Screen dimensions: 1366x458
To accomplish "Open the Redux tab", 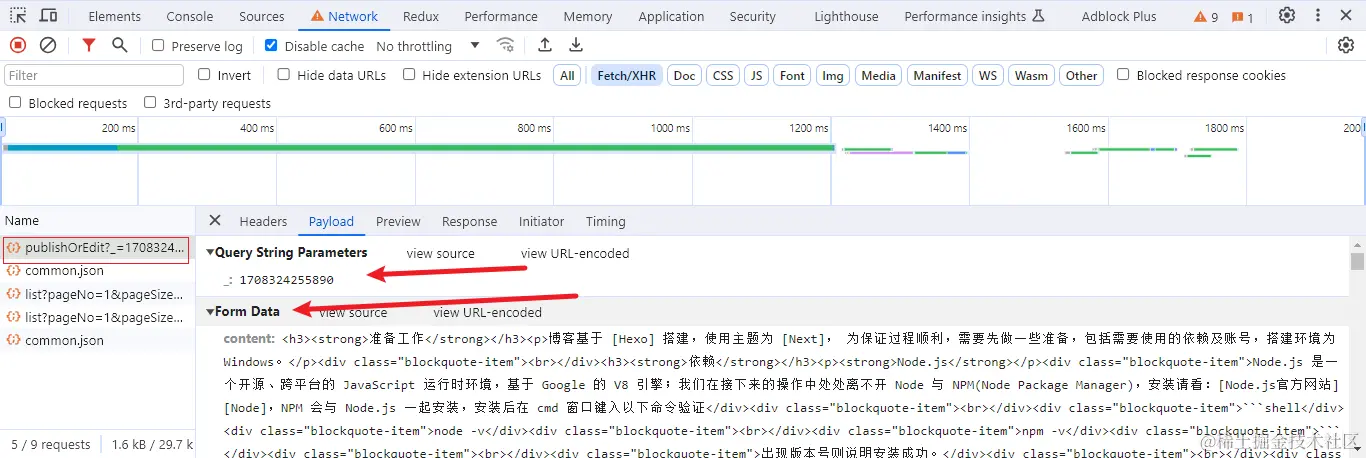I will [421, 16].
